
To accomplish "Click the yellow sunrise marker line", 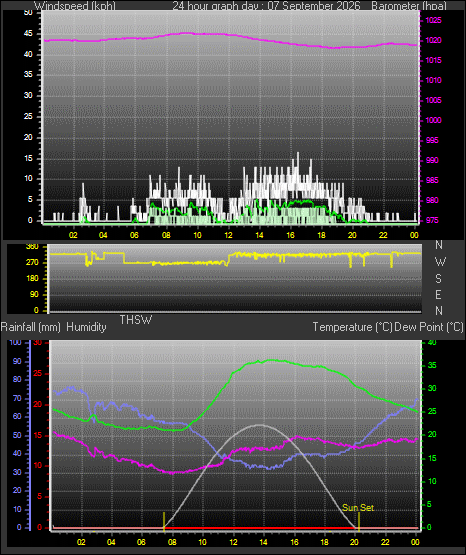I will click(x=164, y=521).
